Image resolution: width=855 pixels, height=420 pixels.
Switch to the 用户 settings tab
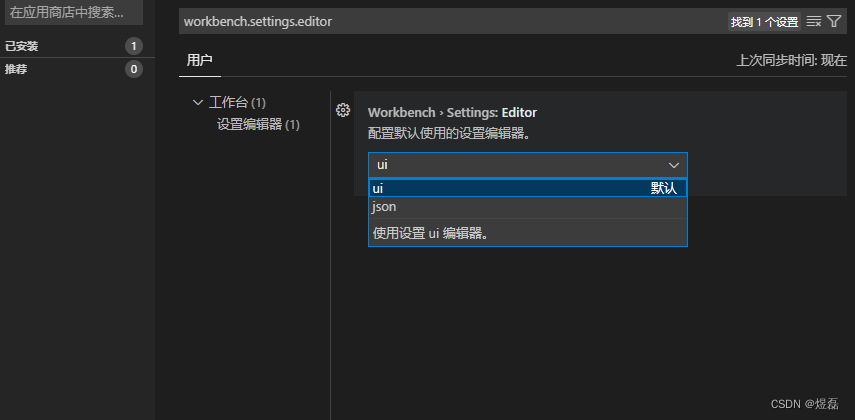pos(200,61)
